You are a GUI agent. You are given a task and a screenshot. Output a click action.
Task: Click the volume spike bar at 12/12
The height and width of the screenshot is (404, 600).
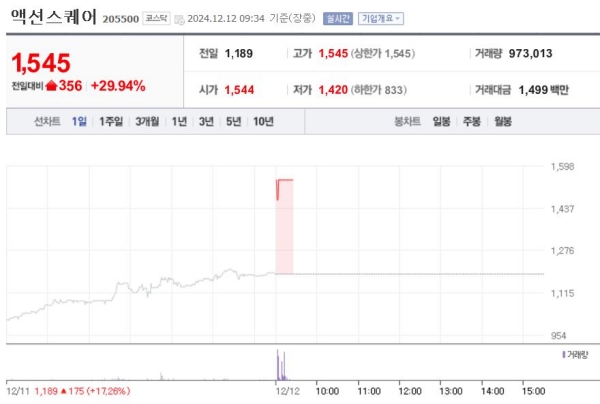tap(277, 364)
